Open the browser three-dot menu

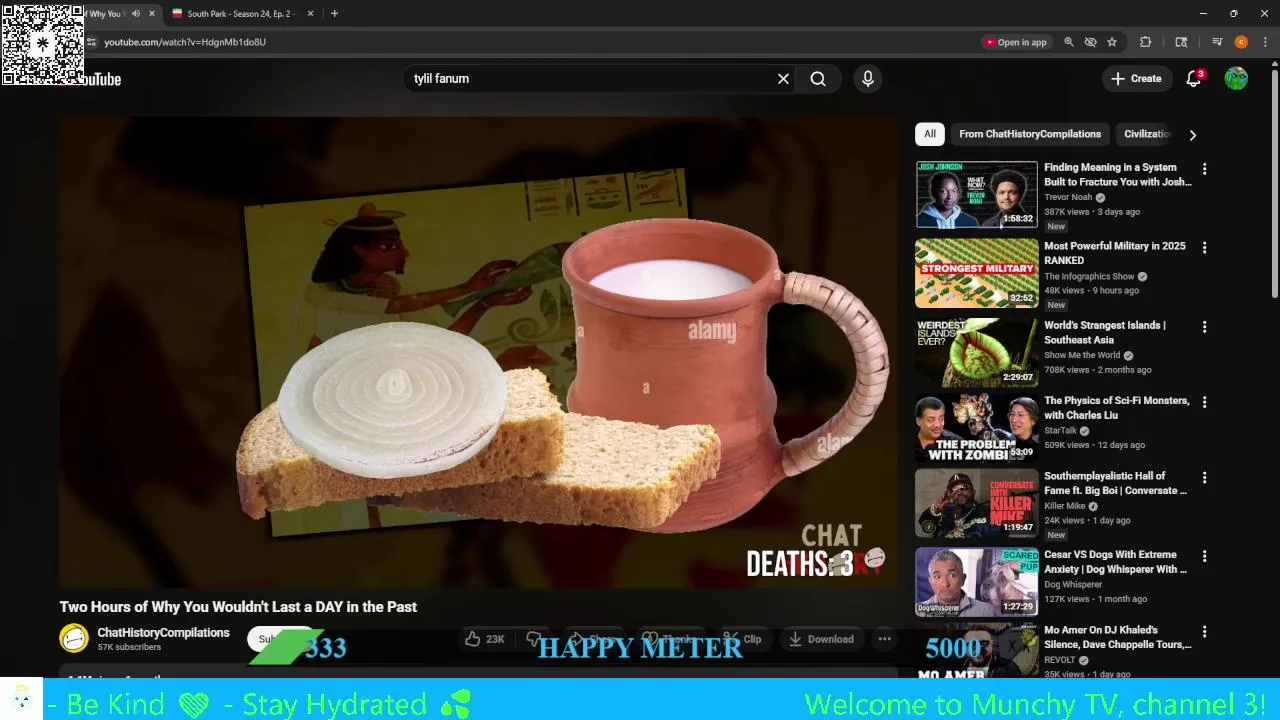pos(1266,42)
